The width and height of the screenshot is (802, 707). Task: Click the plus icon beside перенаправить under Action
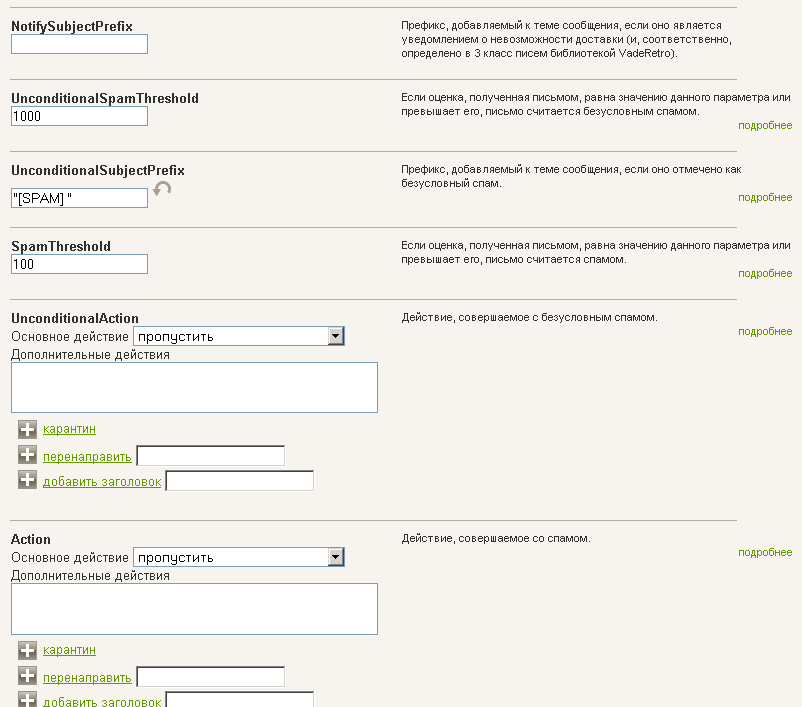(x=27, y=675)
